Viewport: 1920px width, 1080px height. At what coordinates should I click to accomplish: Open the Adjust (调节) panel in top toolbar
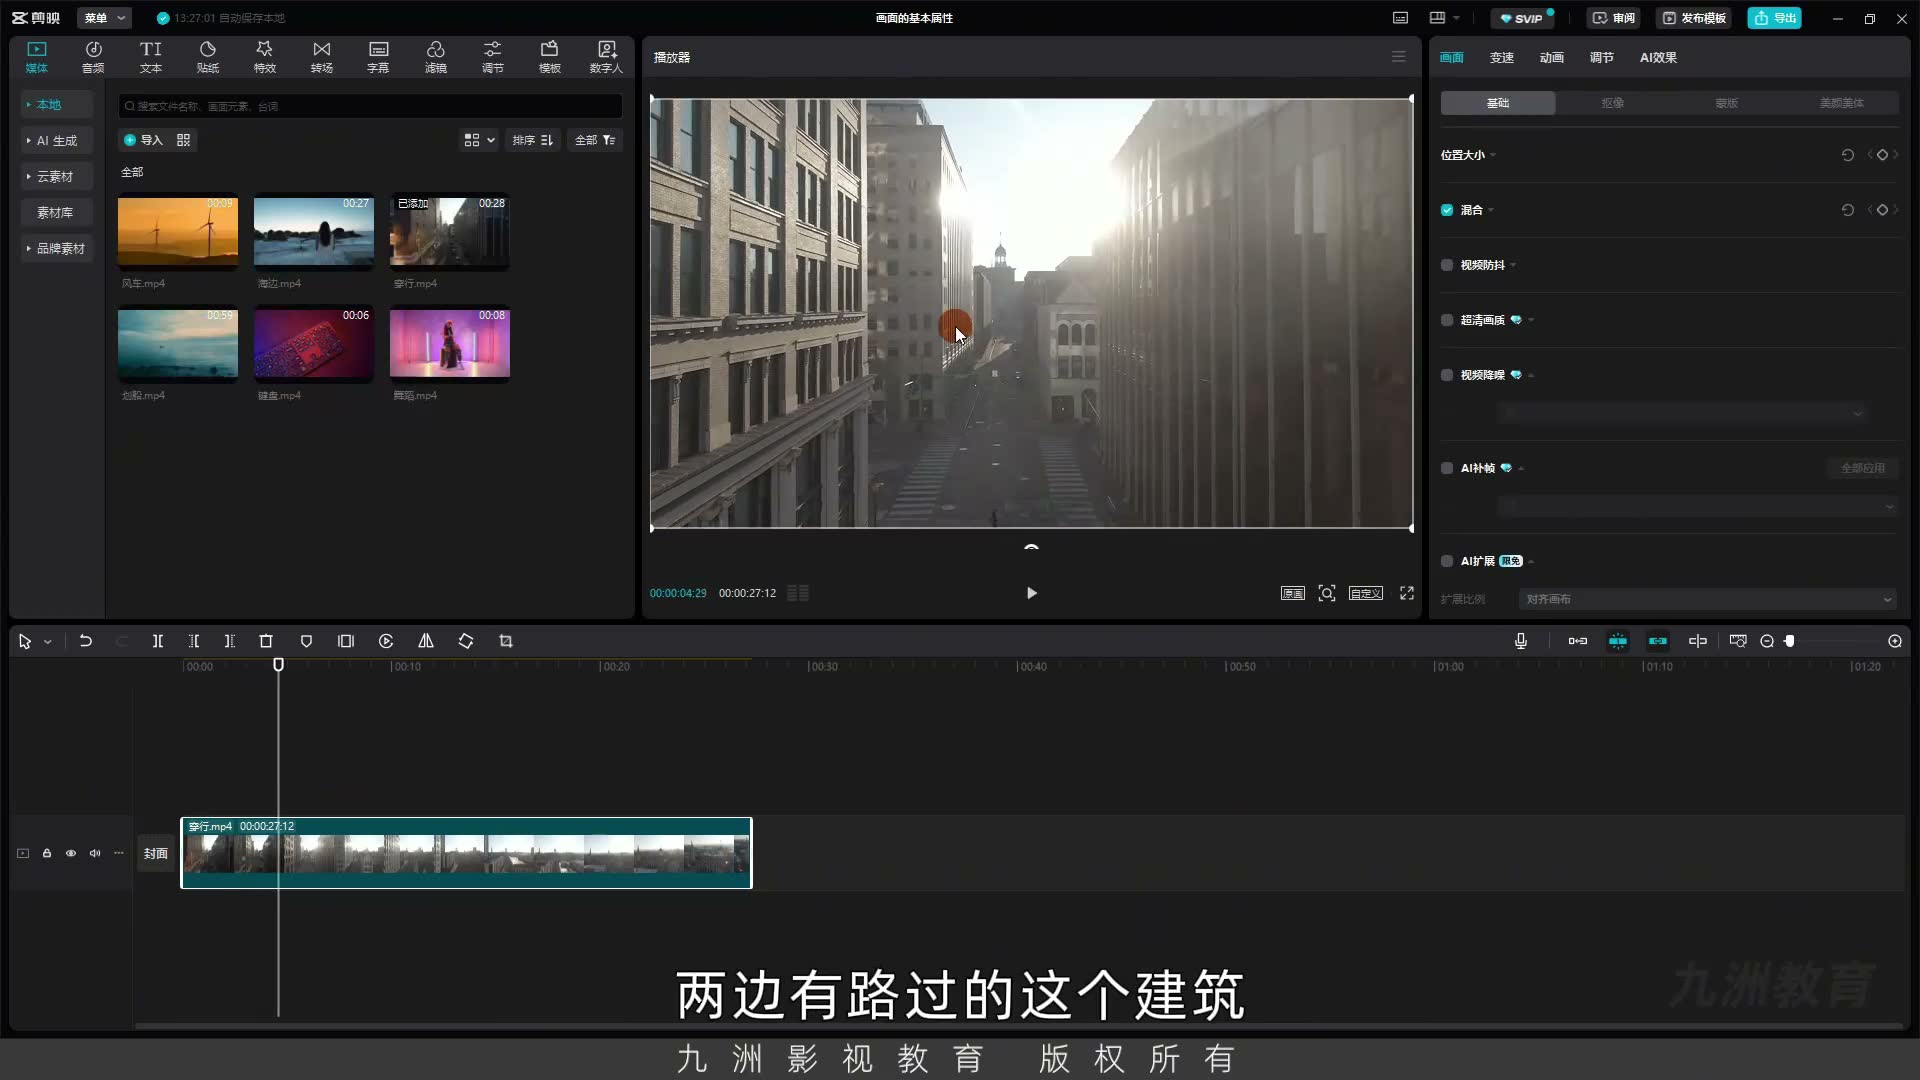(x=492, y=57)
